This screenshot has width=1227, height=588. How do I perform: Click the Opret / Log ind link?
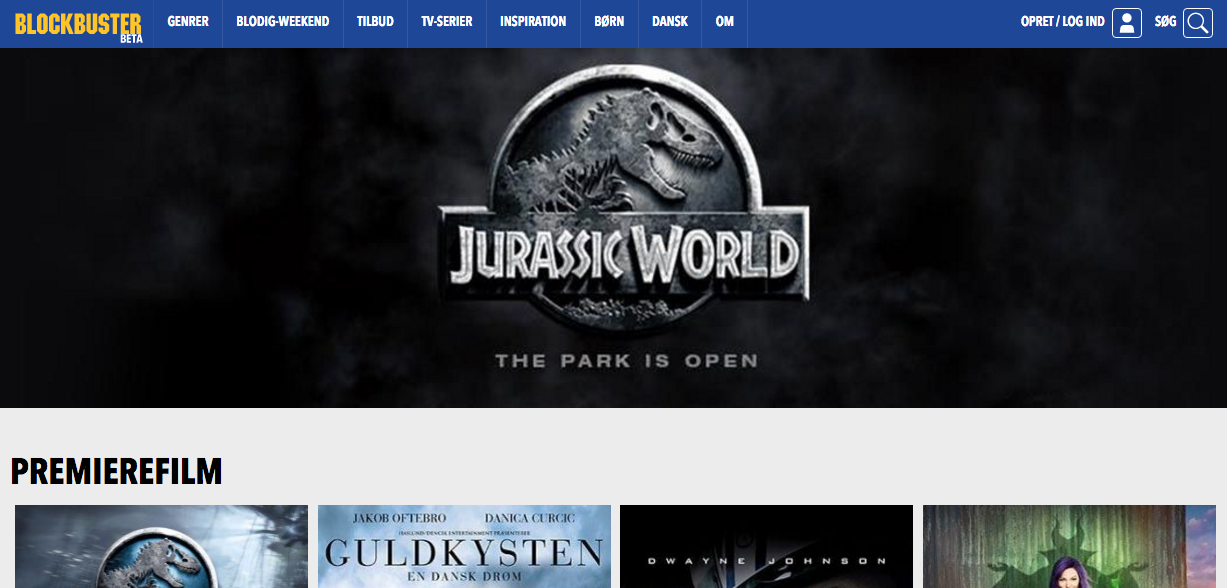[1063, 22]
